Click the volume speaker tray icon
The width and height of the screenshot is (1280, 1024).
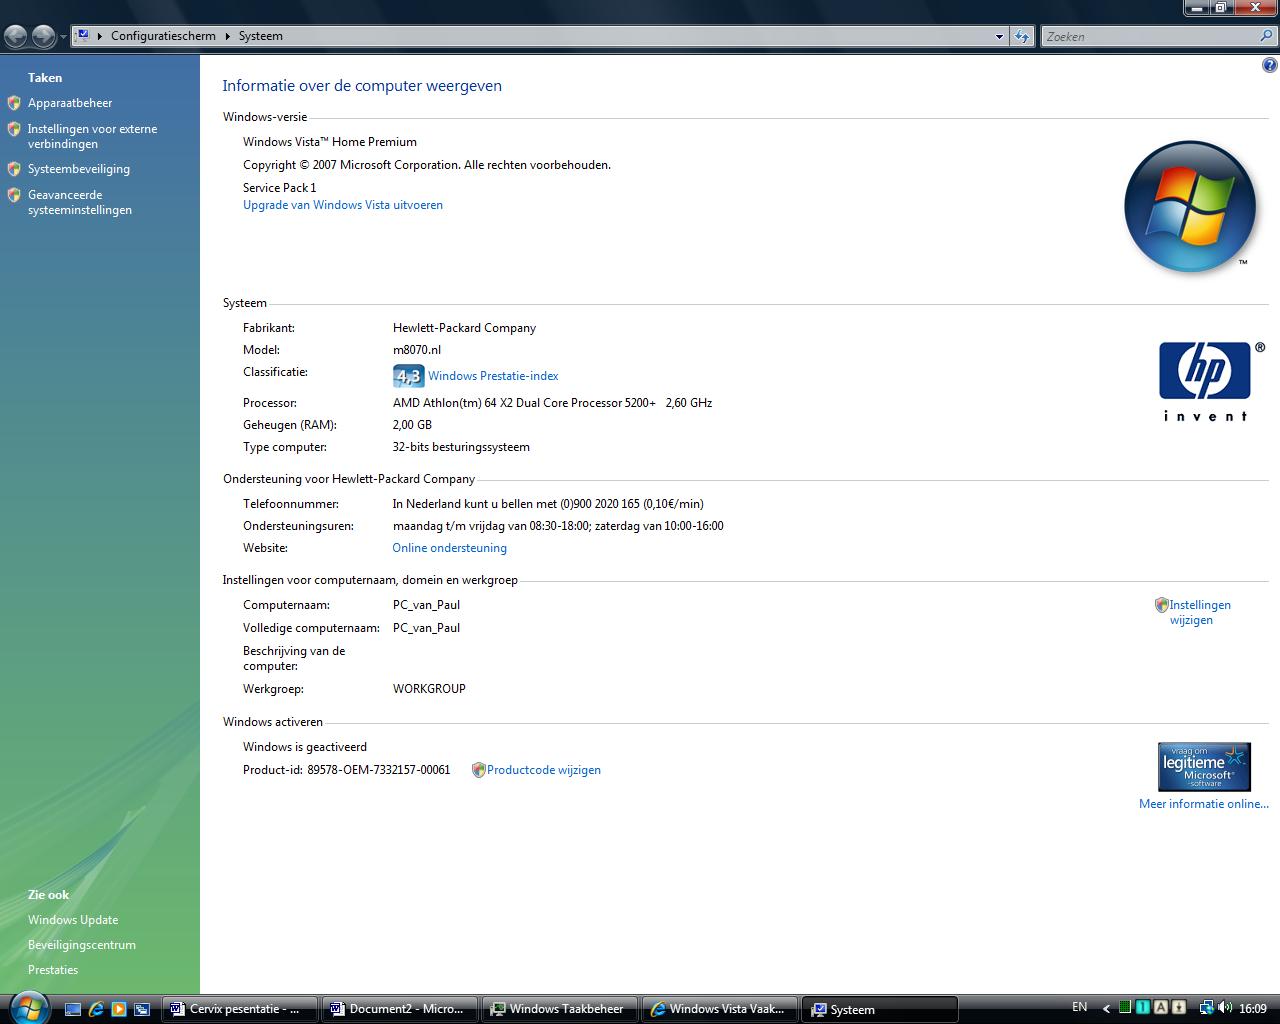click(1225, 1008)
